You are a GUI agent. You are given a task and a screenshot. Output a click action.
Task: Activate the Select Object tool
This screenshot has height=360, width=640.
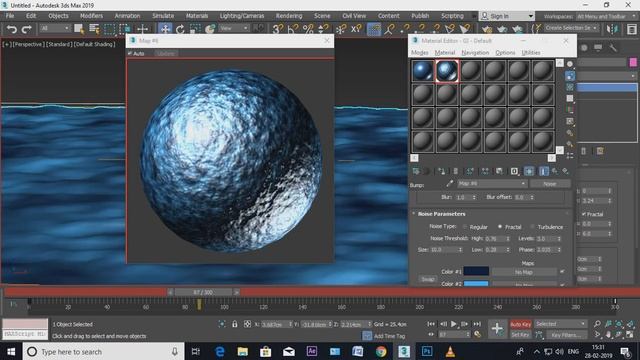(79, 29)
